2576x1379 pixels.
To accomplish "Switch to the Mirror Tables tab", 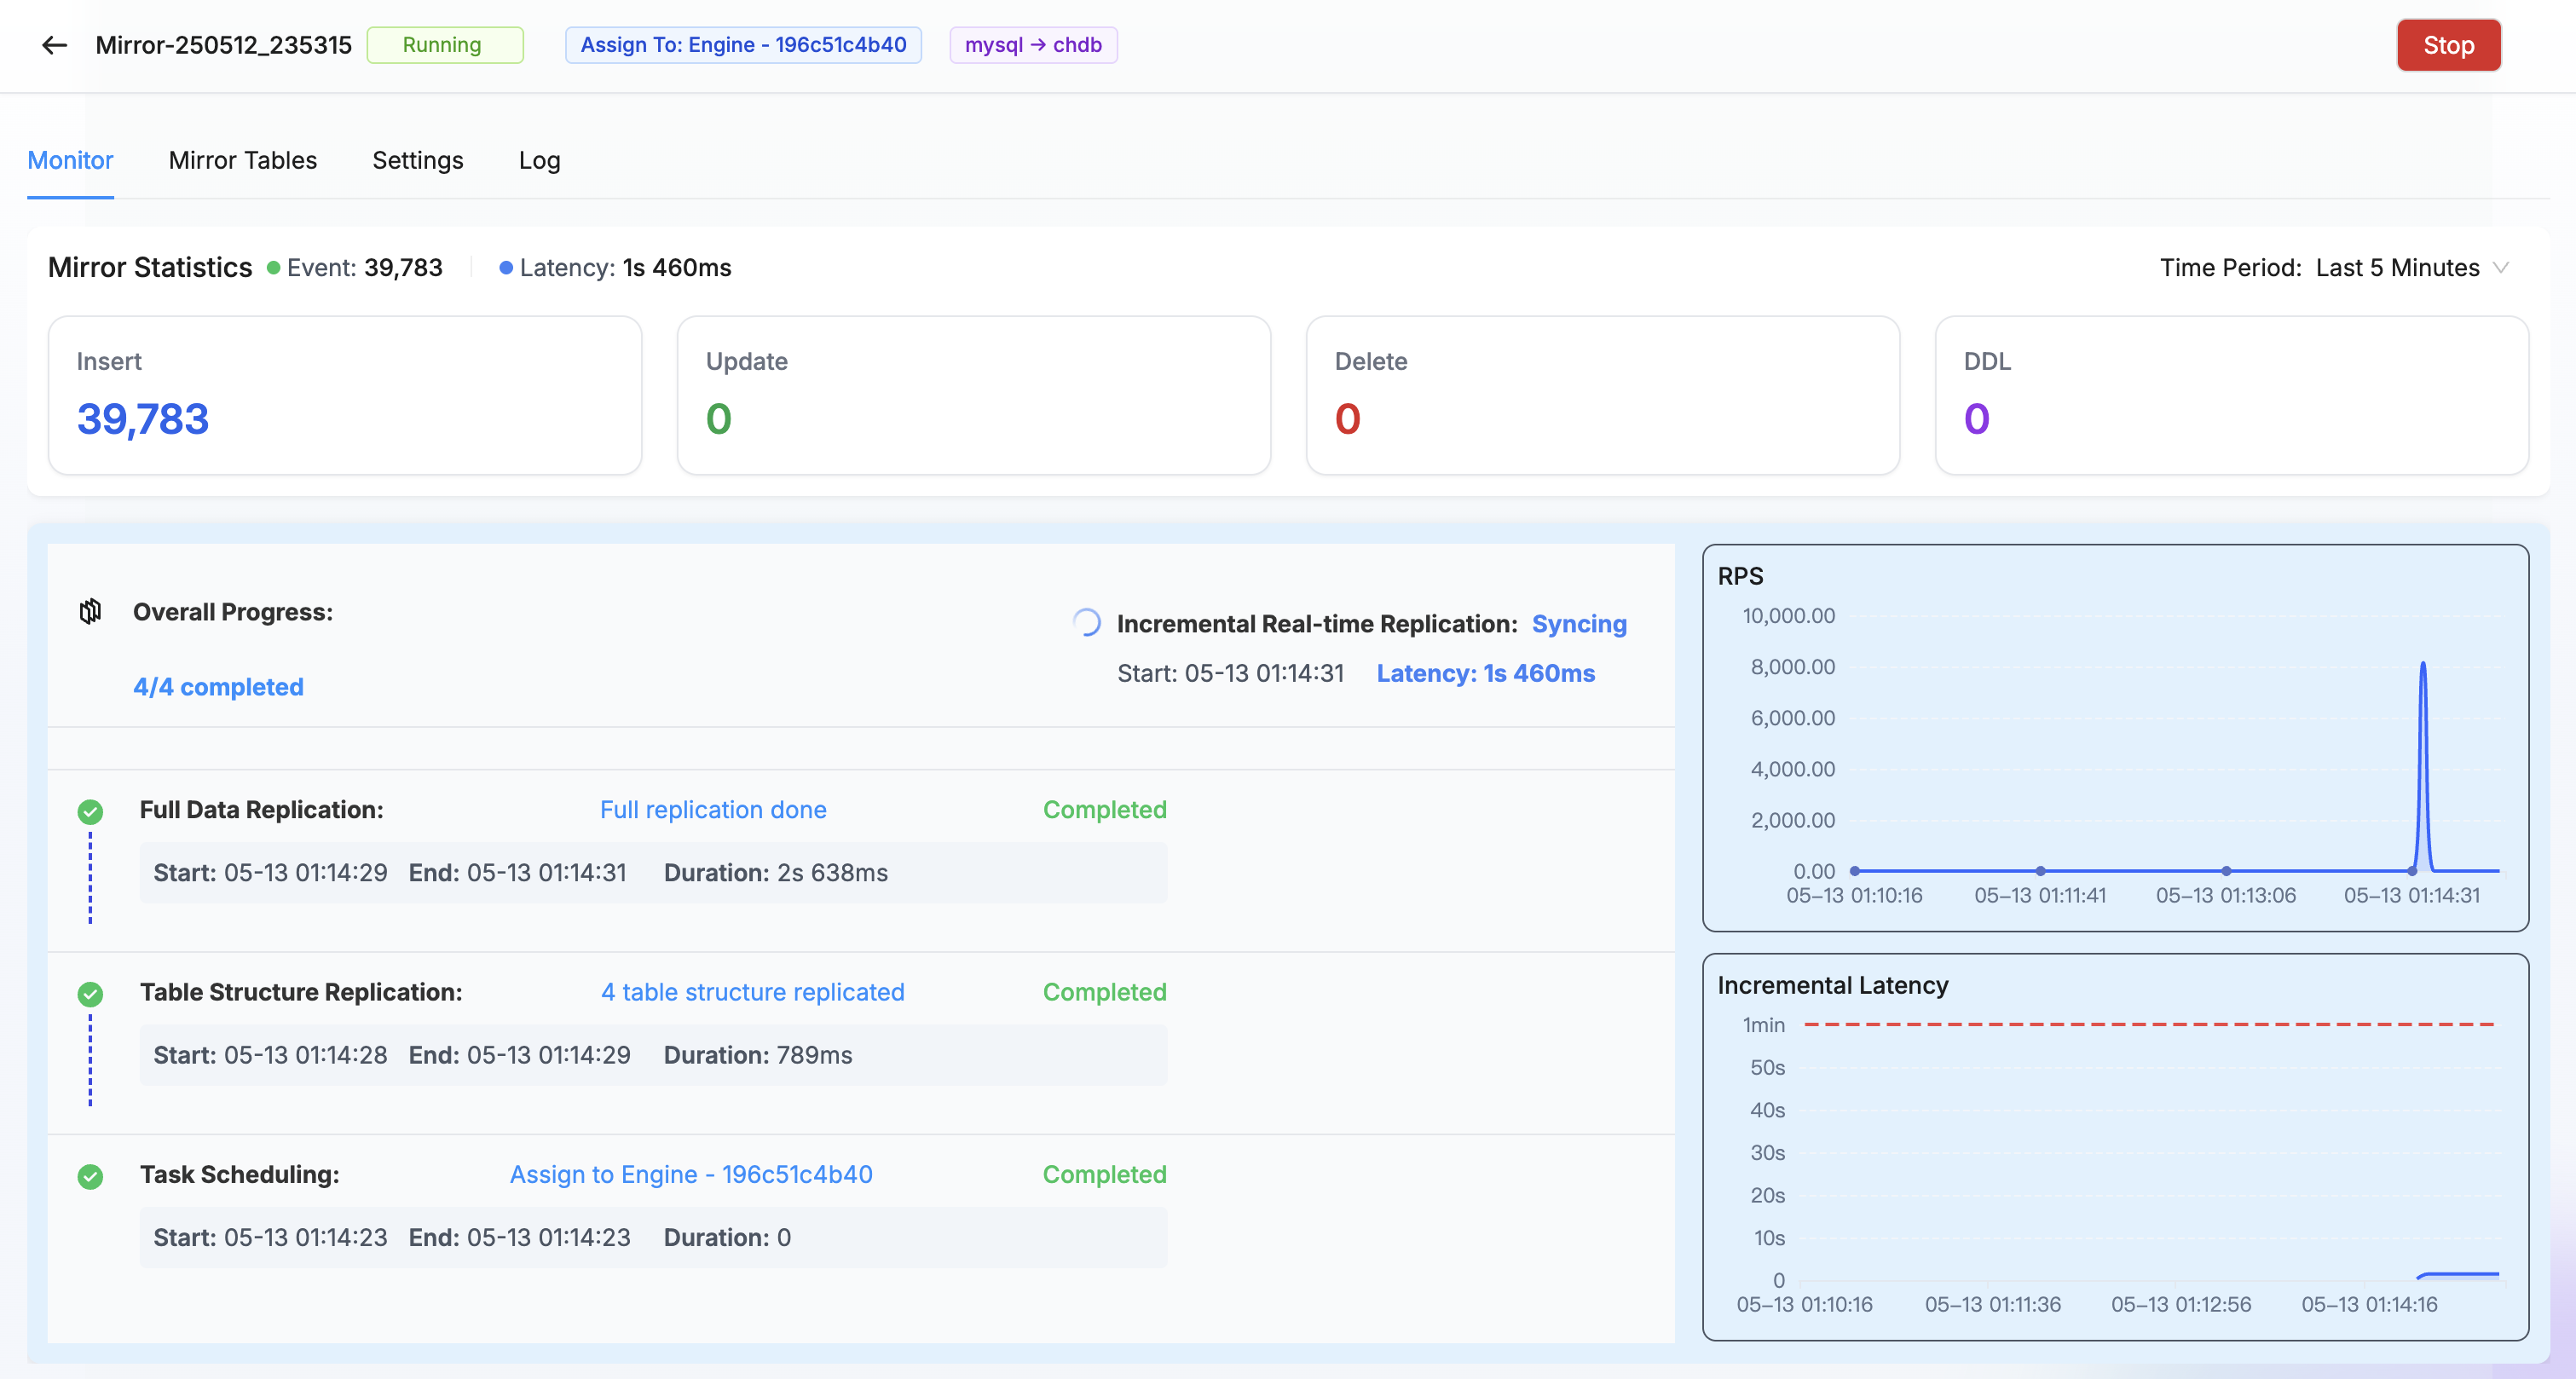I will coord(243,160).
